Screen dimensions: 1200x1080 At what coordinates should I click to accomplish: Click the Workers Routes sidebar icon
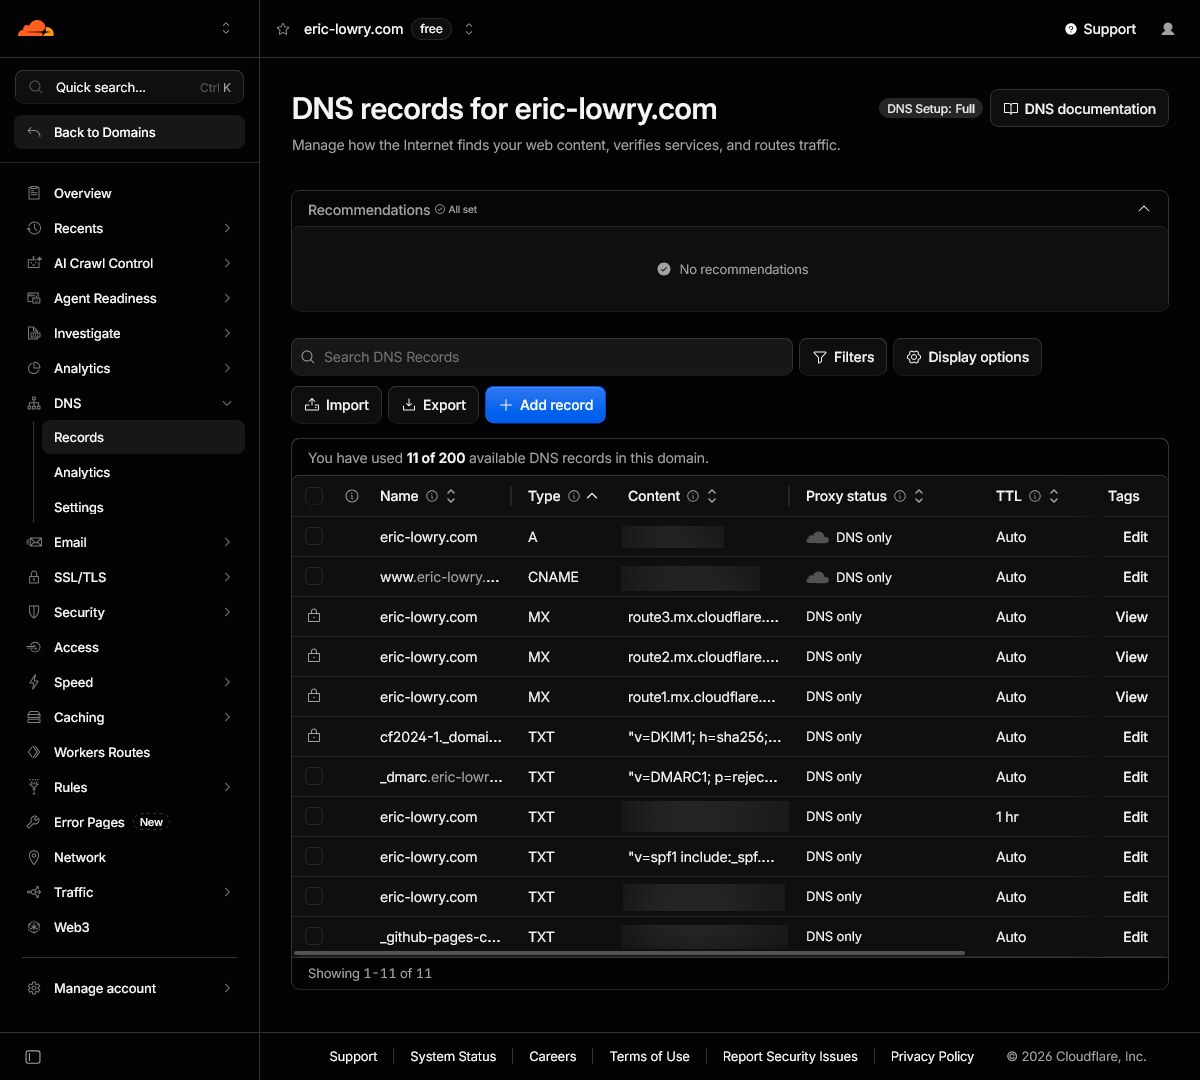coord(34,752)
